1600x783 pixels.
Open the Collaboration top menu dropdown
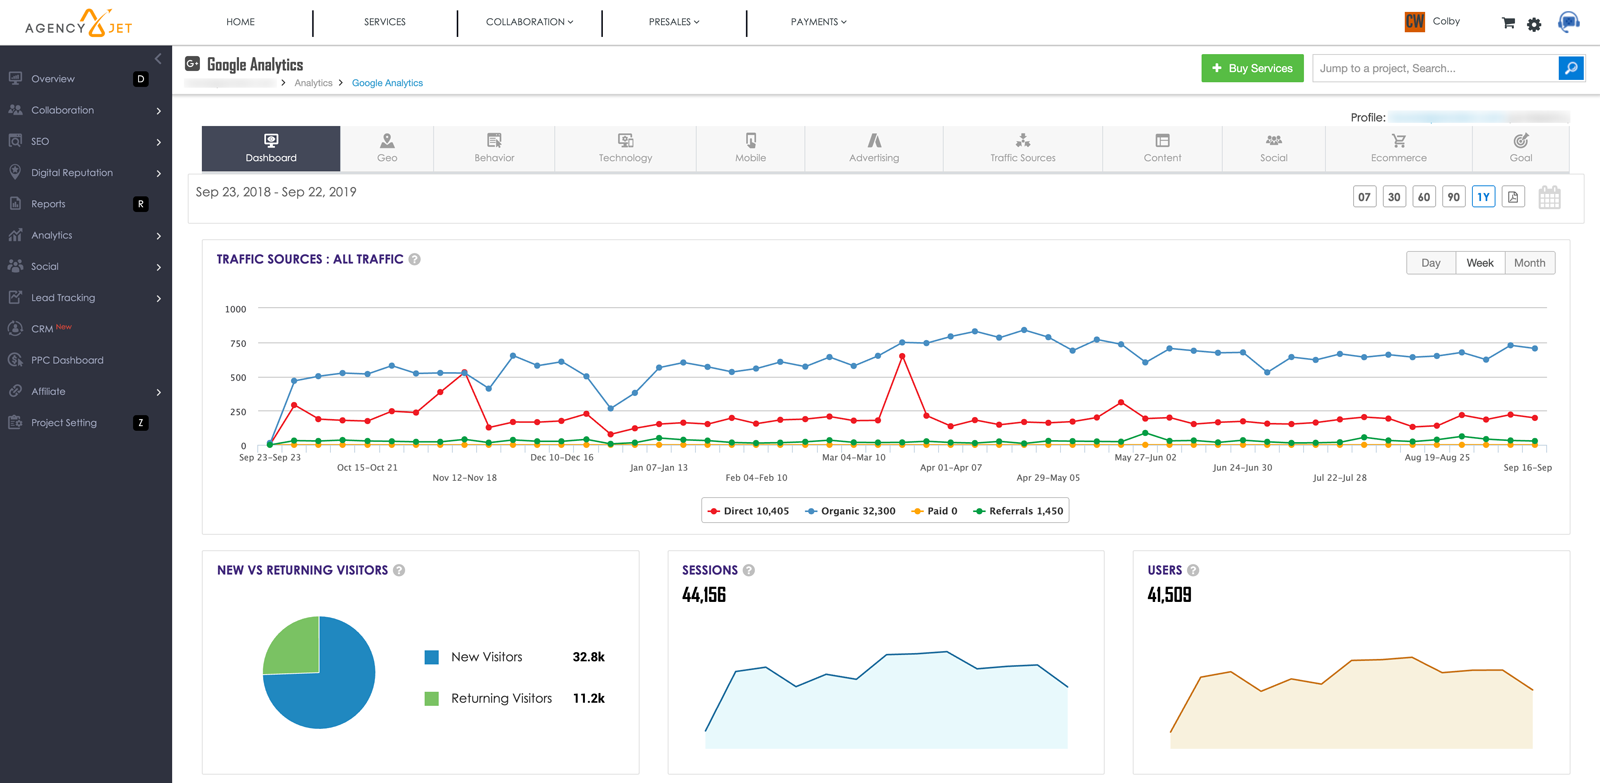tap(529, 22)
